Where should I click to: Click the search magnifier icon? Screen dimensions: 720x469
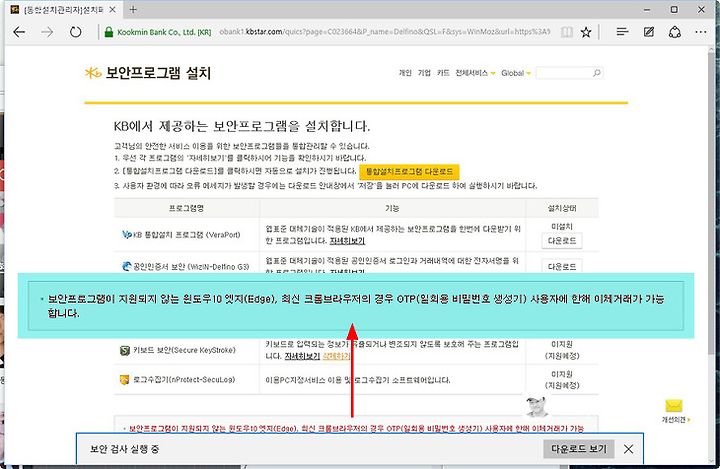[x=596, y=73]
